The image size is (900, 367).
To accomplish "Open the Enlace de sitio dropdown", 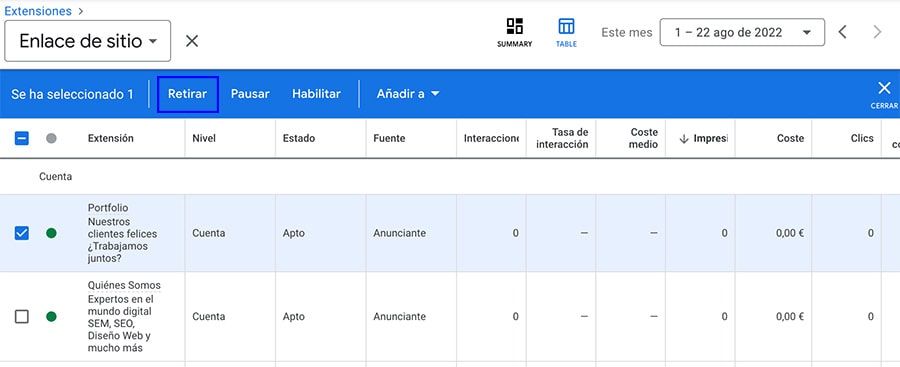I will (87, 41).
